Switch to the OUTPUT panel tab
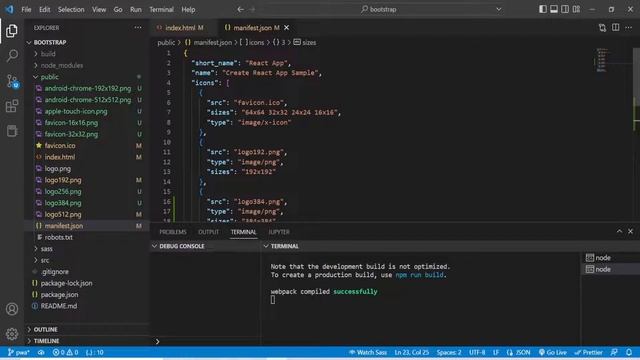640x360 pixels. coord(209,232)
